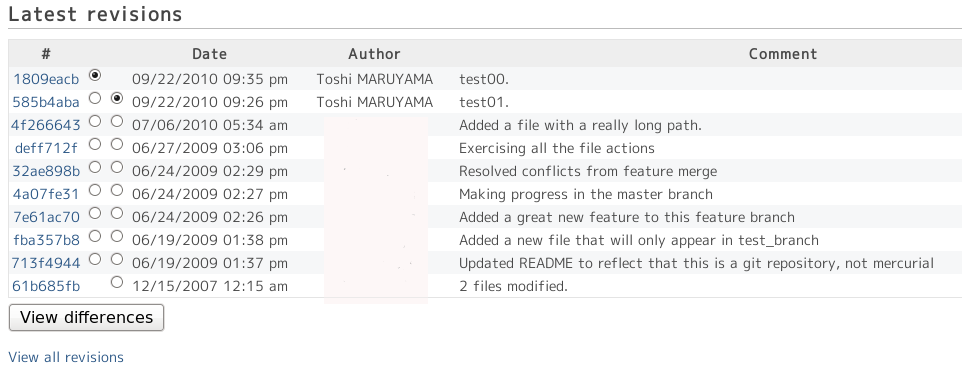Open revision 1809eacb

[x=46, y=79]
